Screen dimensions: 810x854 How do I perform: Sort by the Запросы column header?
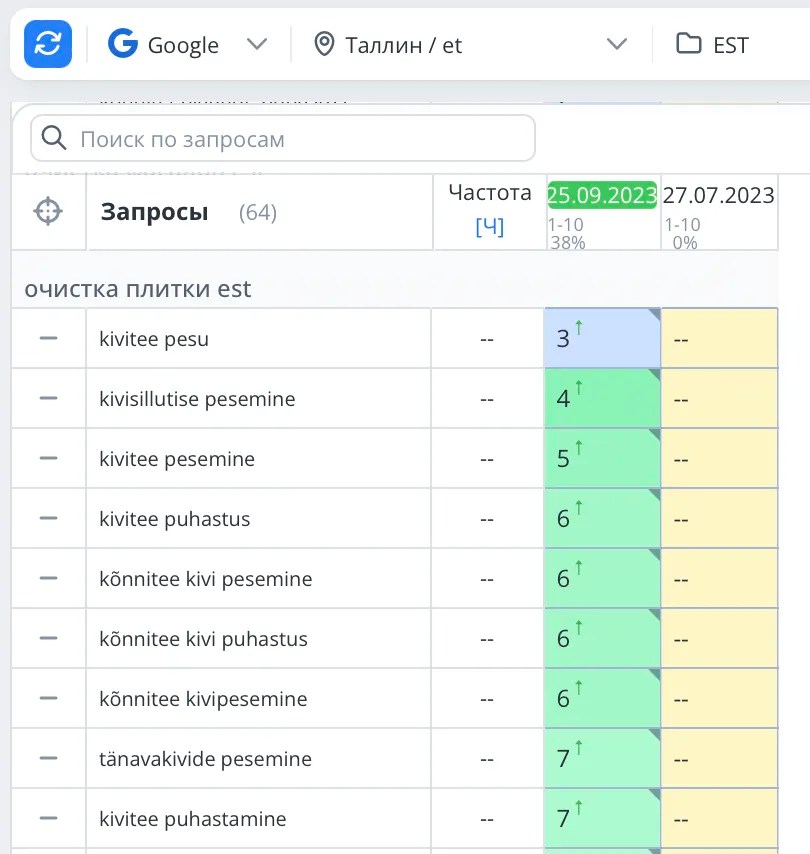(155, 212)
